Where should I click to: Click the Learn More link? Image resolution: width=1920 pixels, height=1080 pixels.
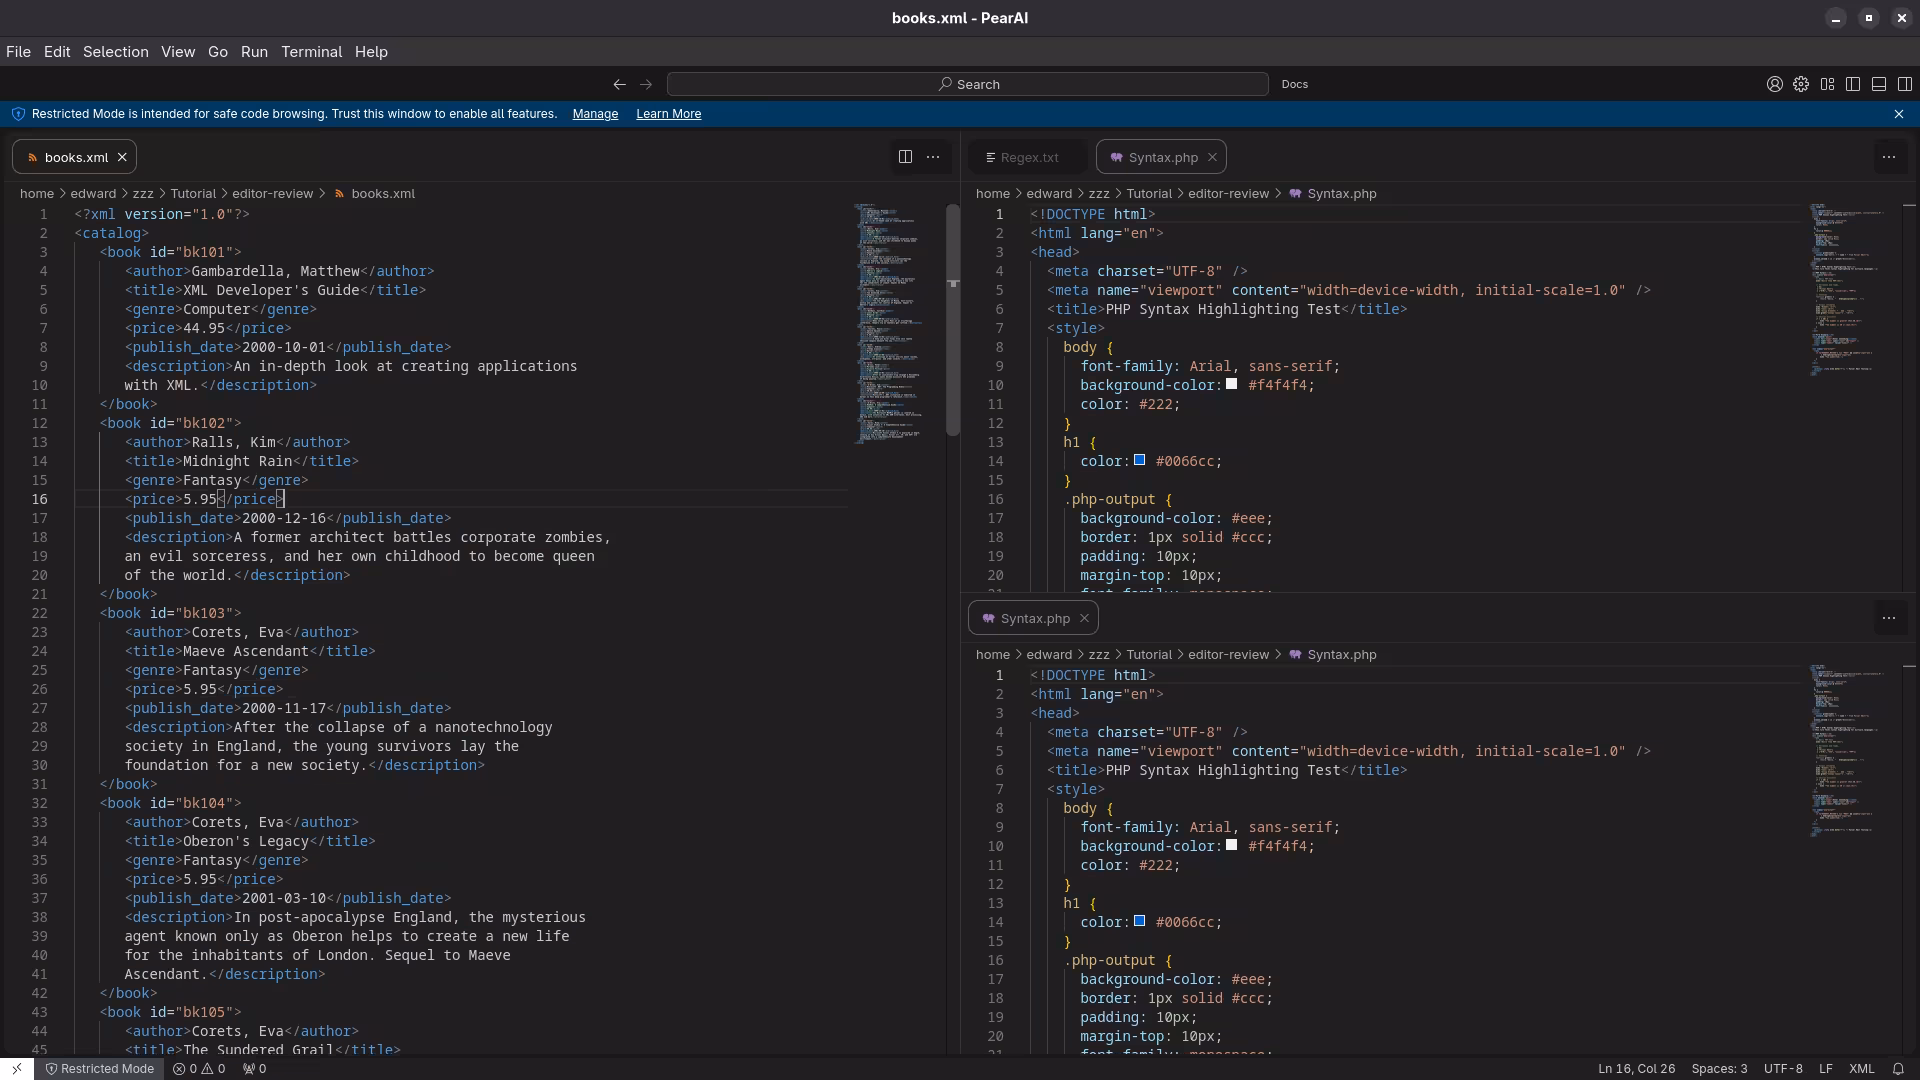tap(668, 114)
